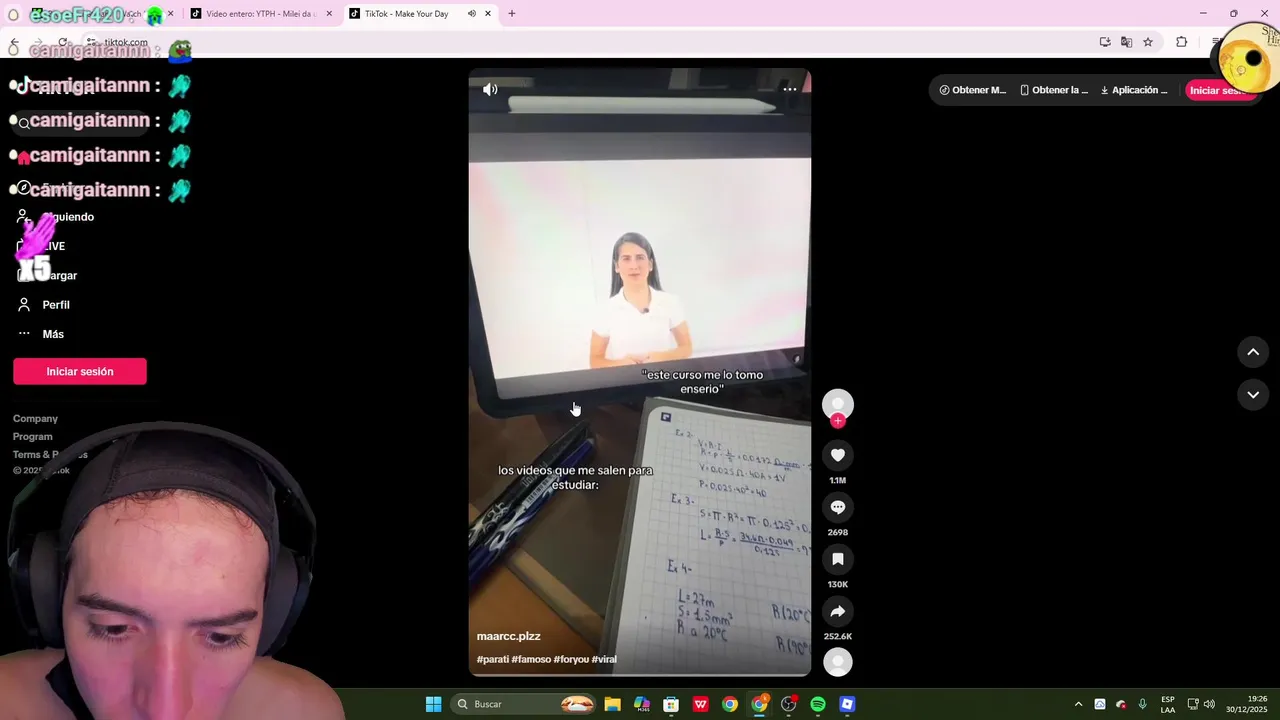Image resolution: width=1280 pixels, height=720 pixels.
Task: Click Iniciar sesión in the top bar
Action: coord(1220,90)
